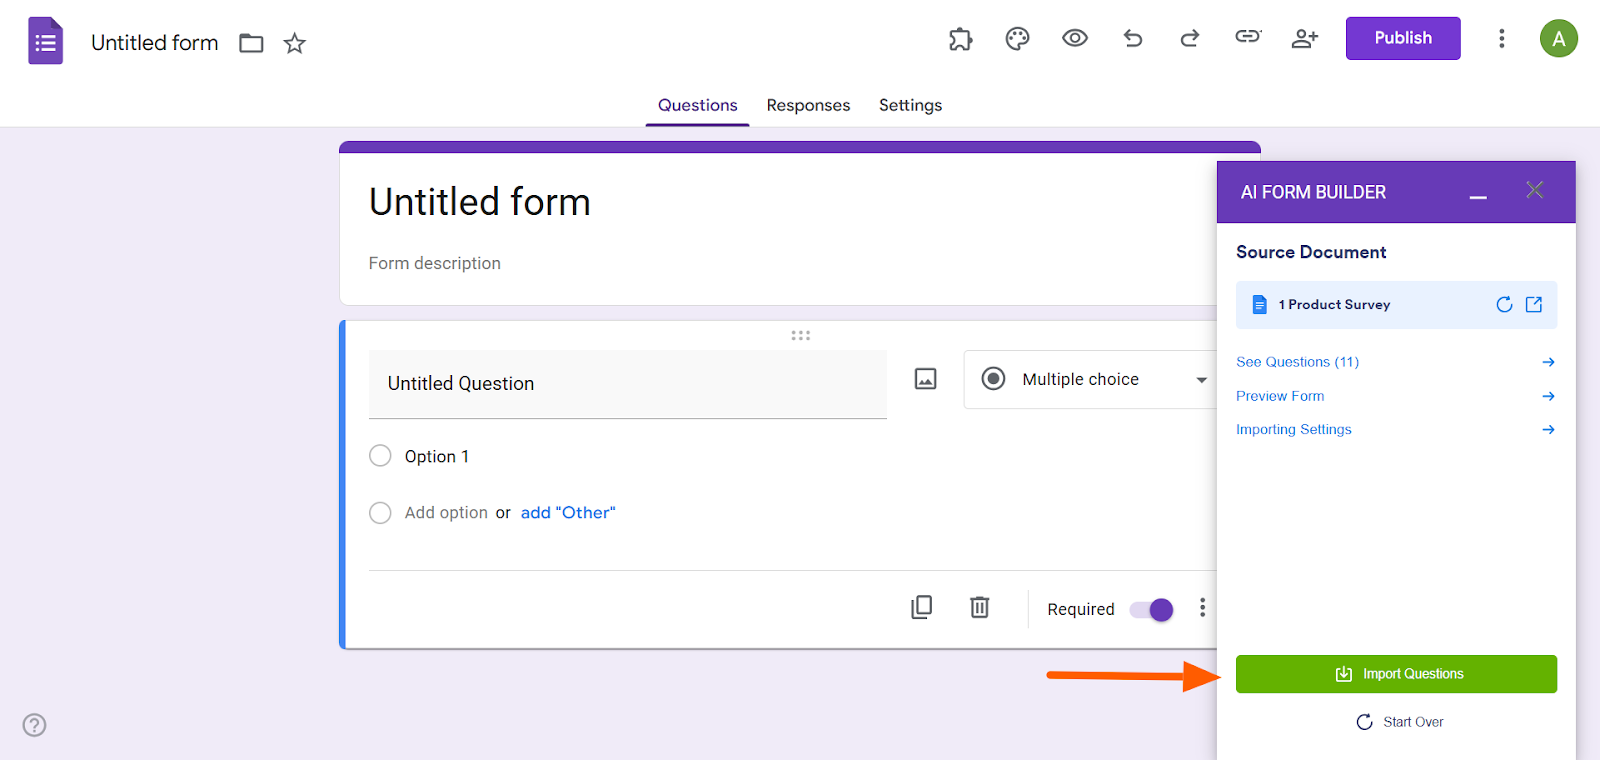Grab the question drag handle dots
This screenshot has width=1600, height=760.
coord(800,336)
